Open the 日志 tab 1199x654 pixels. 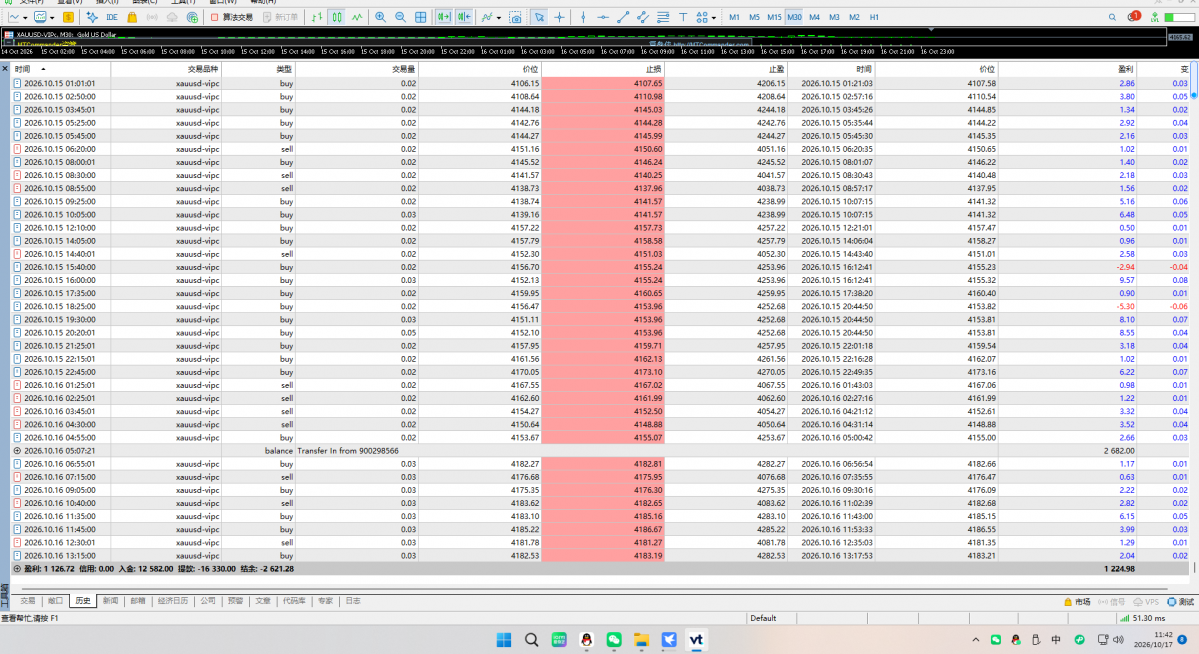pos(353,601)
